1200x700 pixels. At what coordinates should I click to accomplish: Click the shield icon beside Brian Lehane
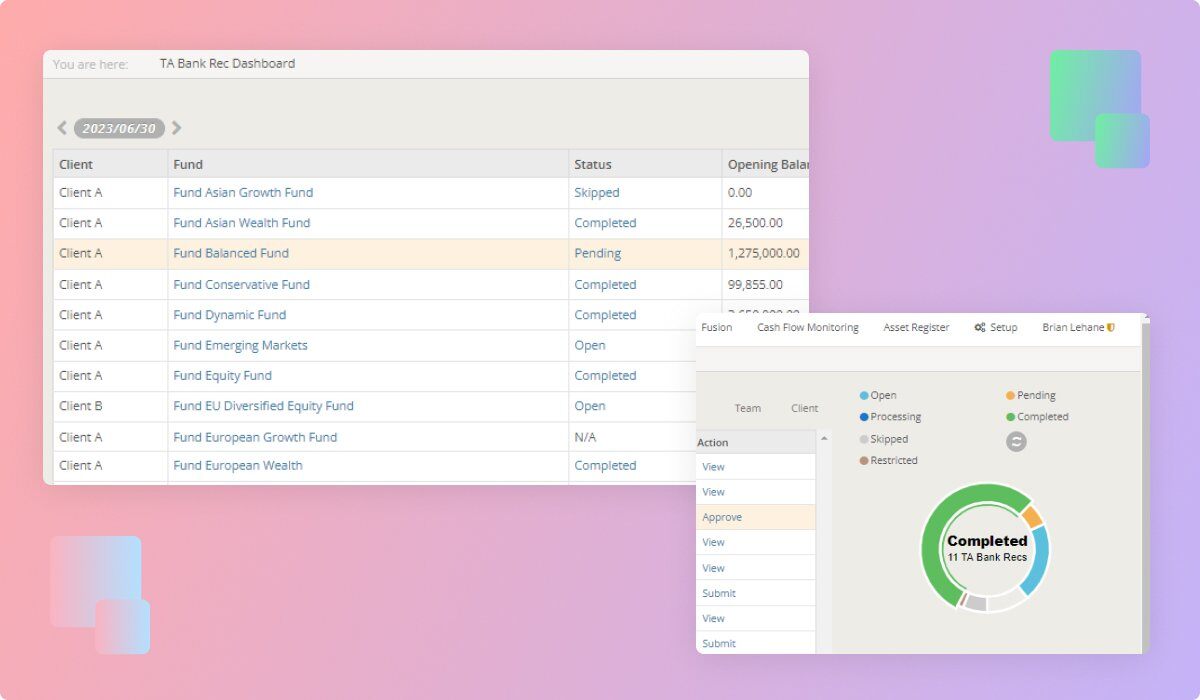[x=1111, y=328]
